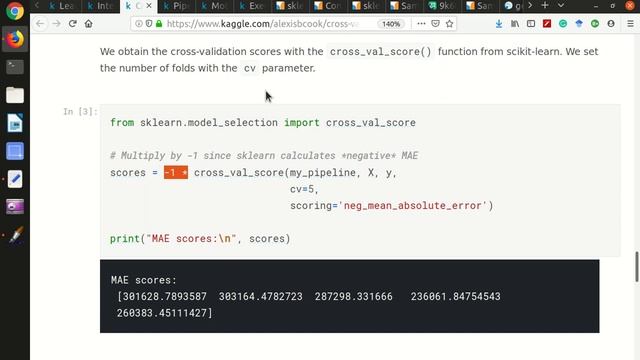Screen dimensions: 640x360
Task: Click the inline 'cv' parameter code
Action: pyautogui.click(x=249, y=68)
